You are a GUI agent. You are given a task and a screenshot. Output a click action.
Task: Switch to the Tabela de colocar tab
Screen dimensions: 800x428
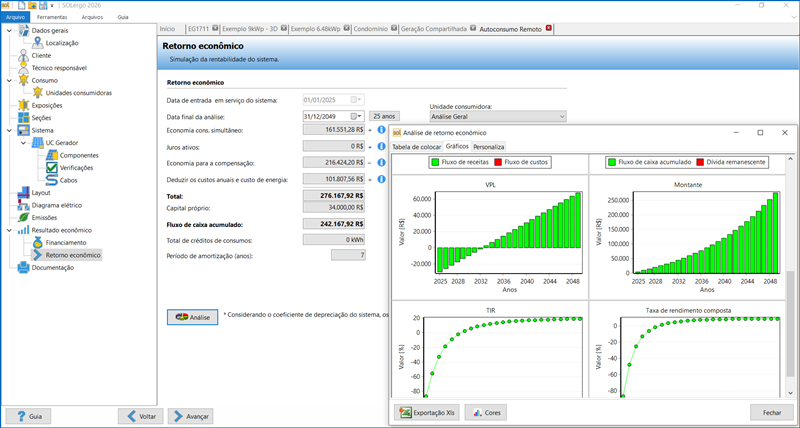pos(416,147)
